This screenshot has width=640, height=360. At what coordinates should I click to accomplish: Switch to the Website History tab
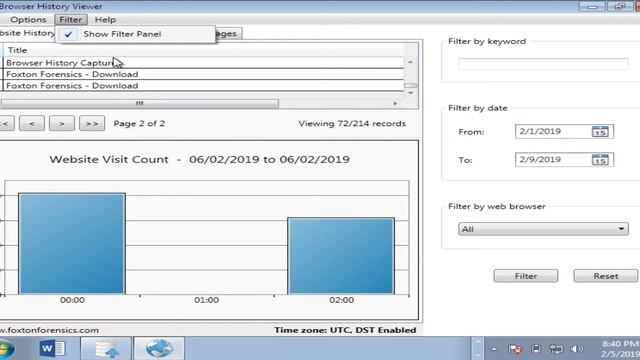(x=27, y=33)
